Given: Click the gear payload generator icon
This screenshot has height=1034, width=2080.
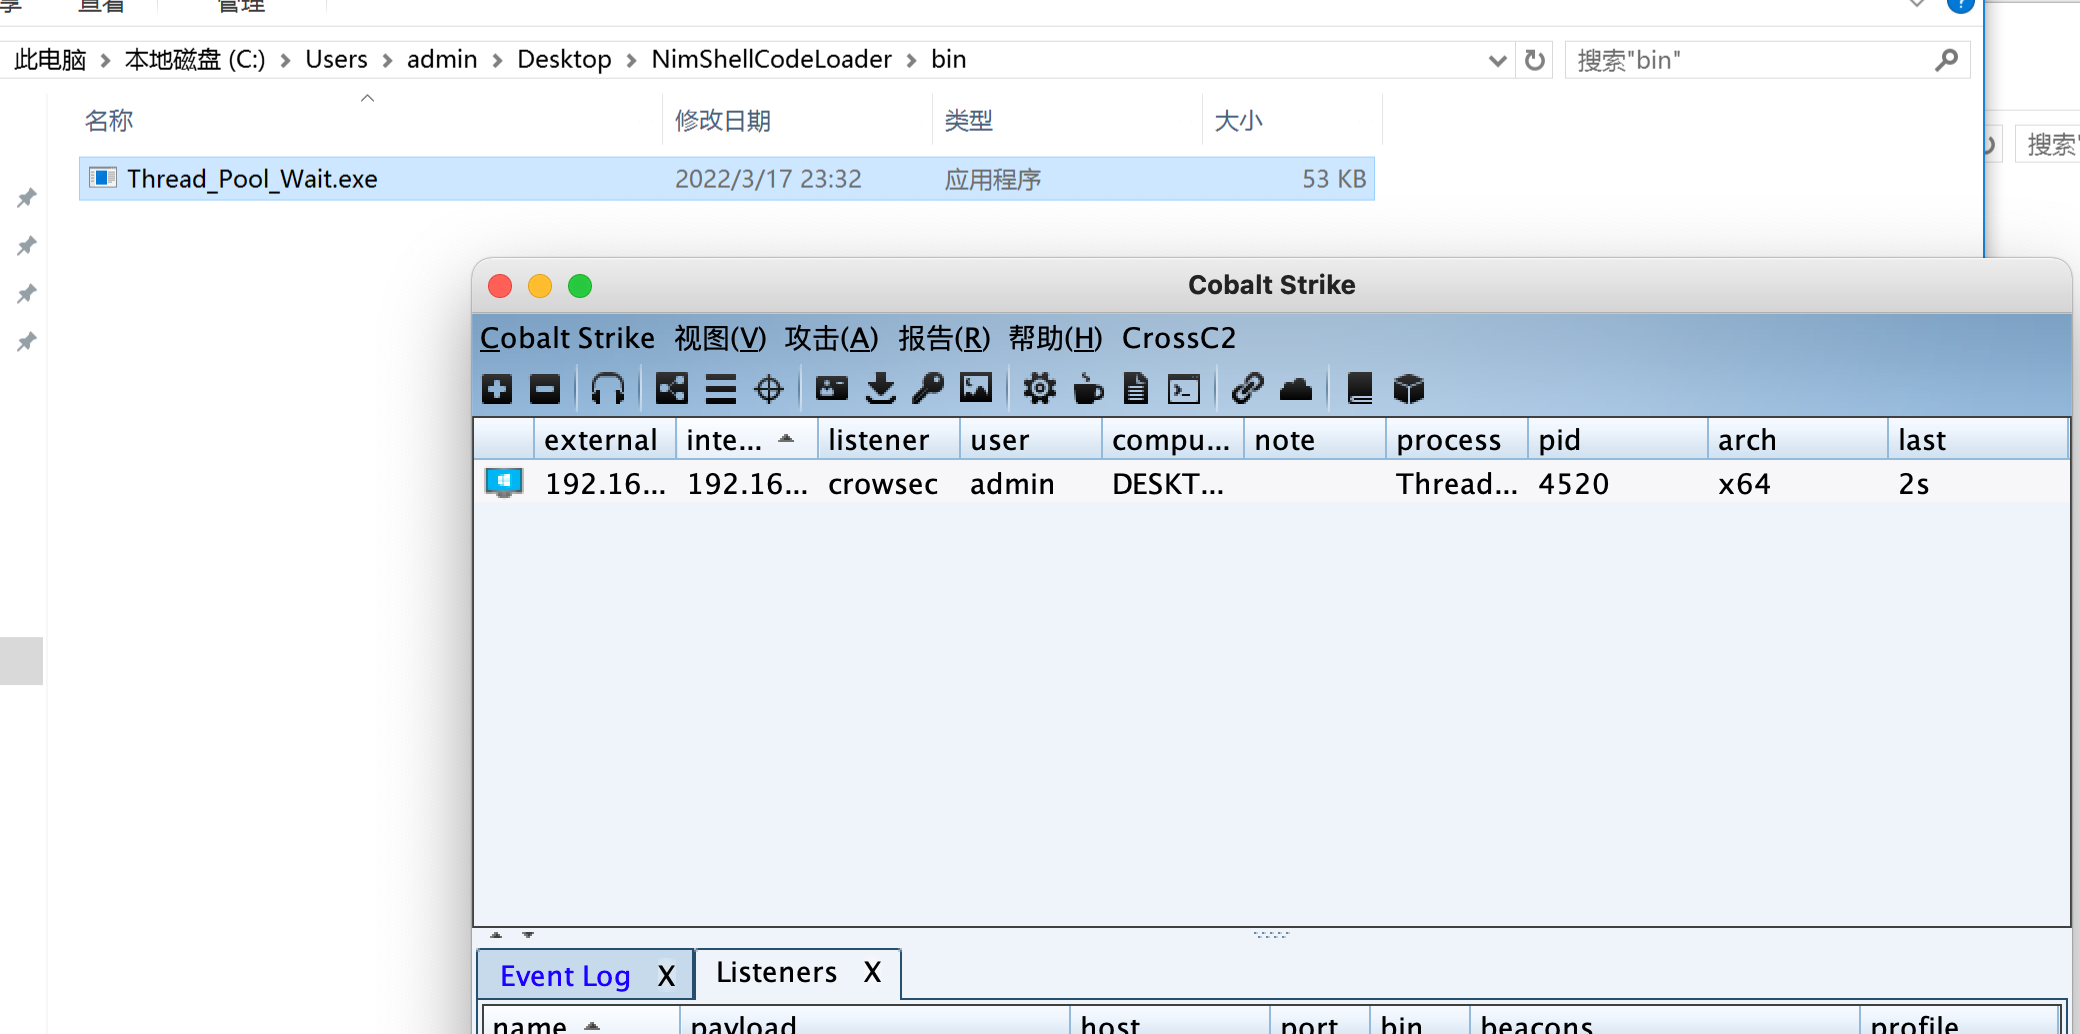Looking at the screenshot, I should pos(1040,389).
